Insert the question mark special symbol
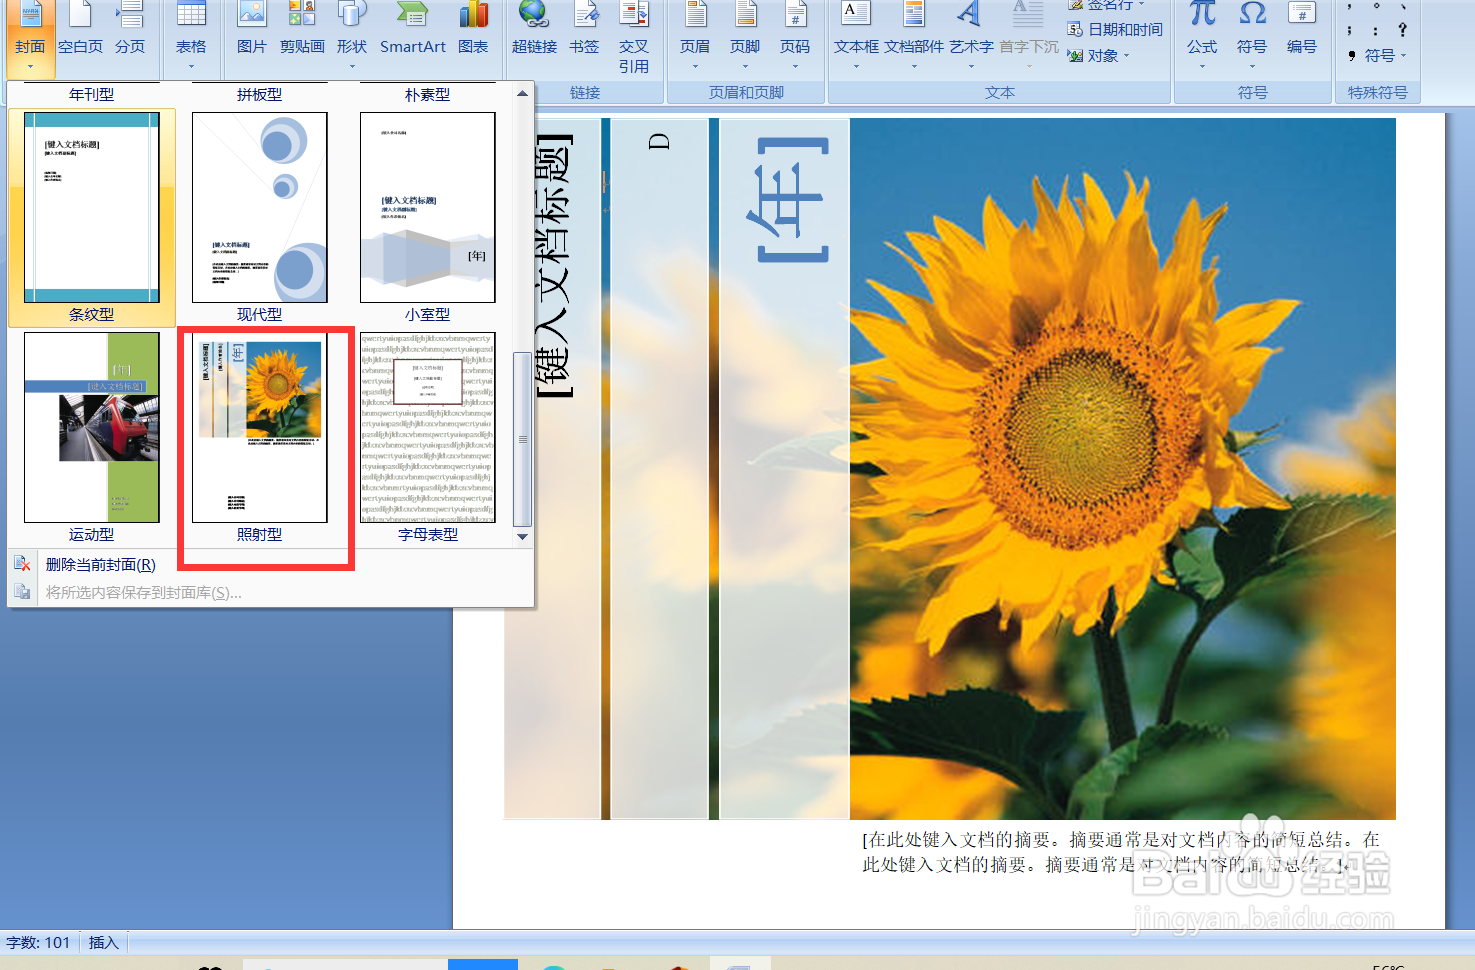1475x970 pixels. 1402,30
